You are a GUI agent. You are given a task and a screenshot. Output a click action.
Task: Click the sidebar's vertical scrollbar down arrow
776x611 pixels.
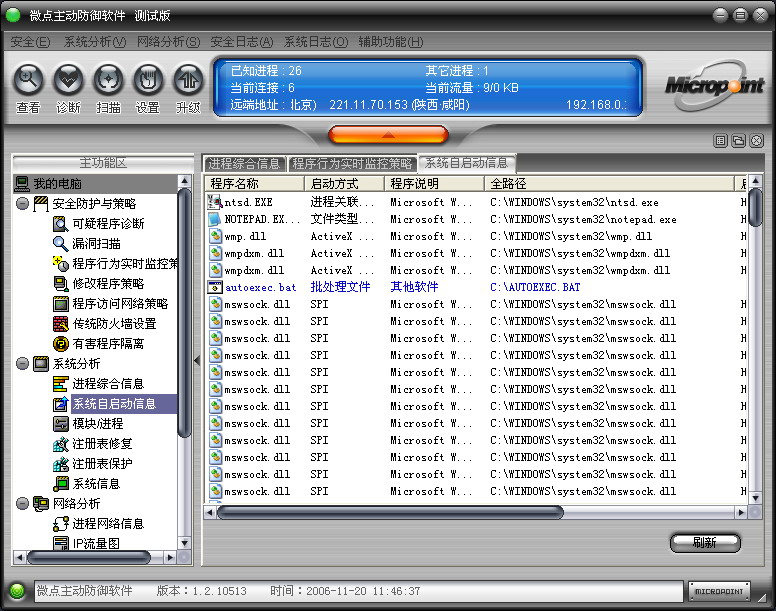(184, 543)
